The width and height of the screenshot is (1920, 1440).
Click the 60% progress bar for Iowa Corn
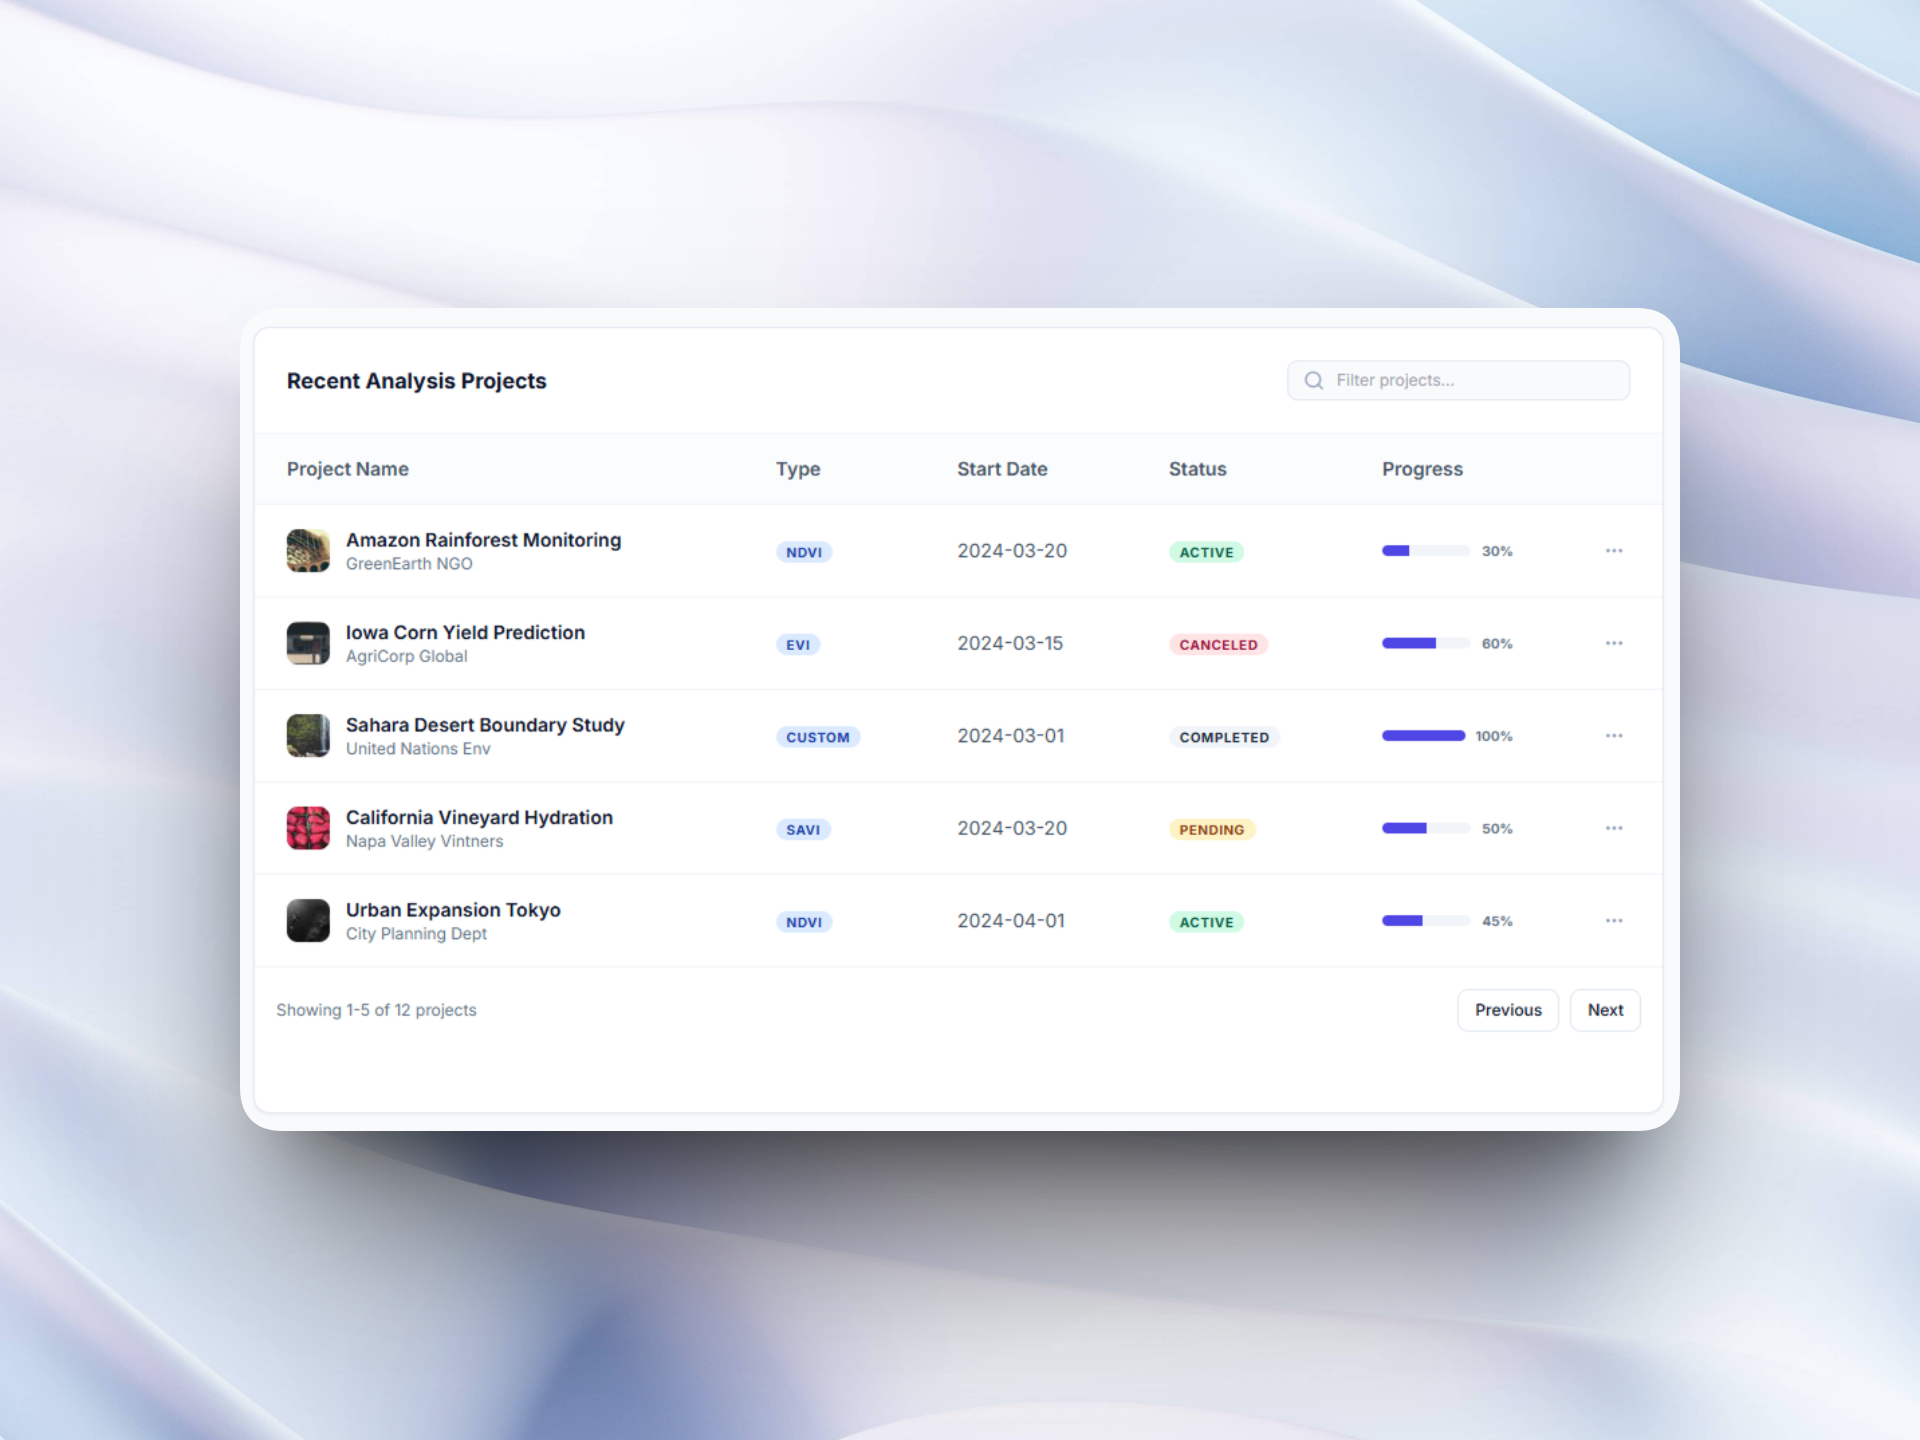click(1426, 643)
